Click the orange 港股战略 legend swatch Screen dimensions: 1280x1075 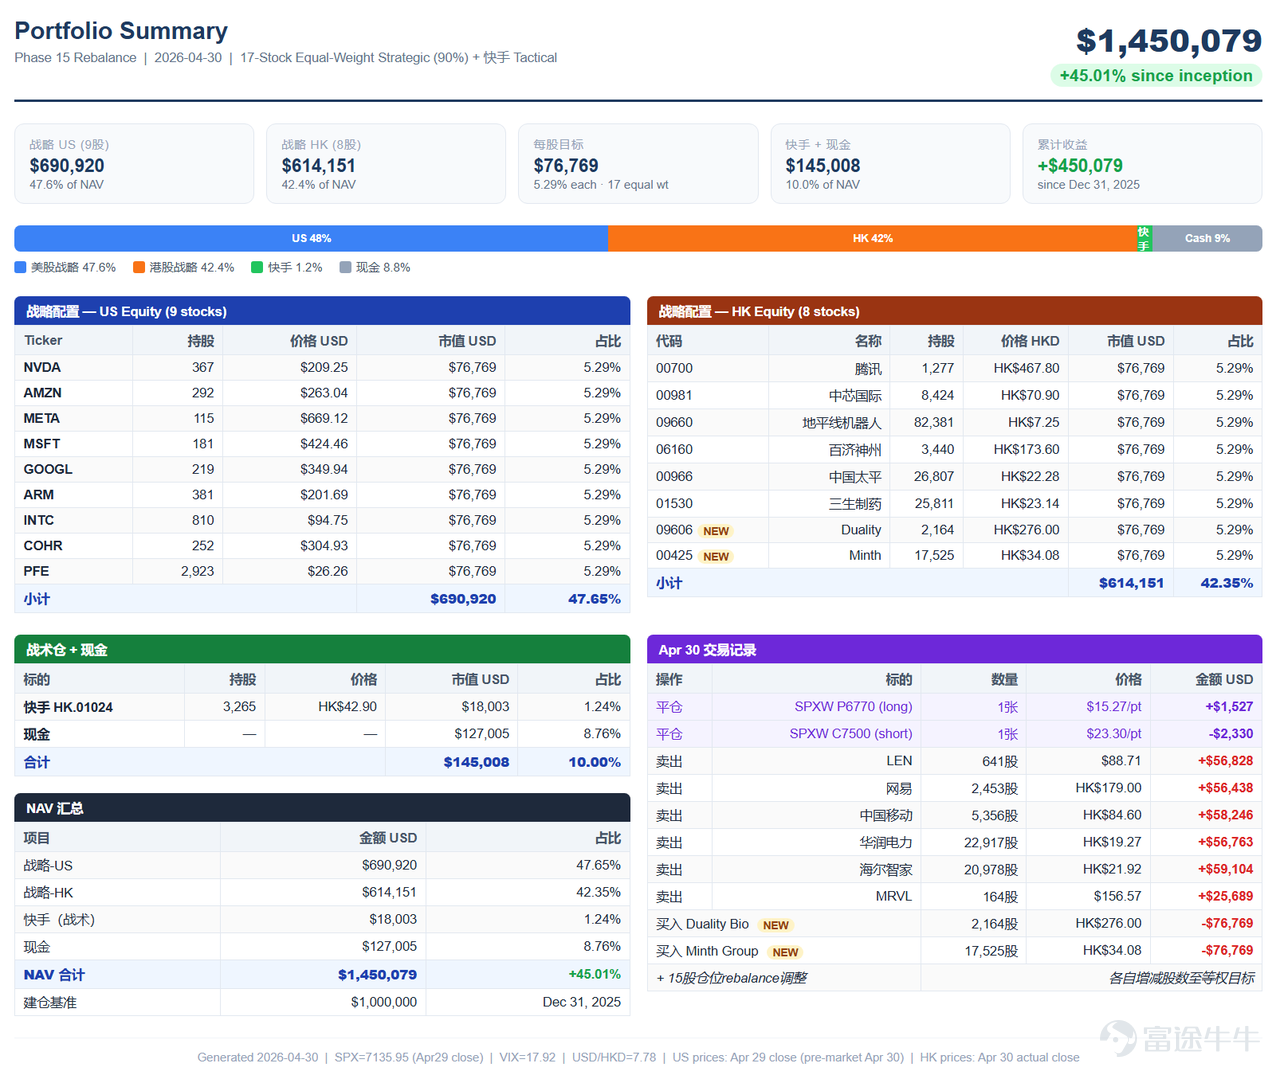(x=139, y=267)
